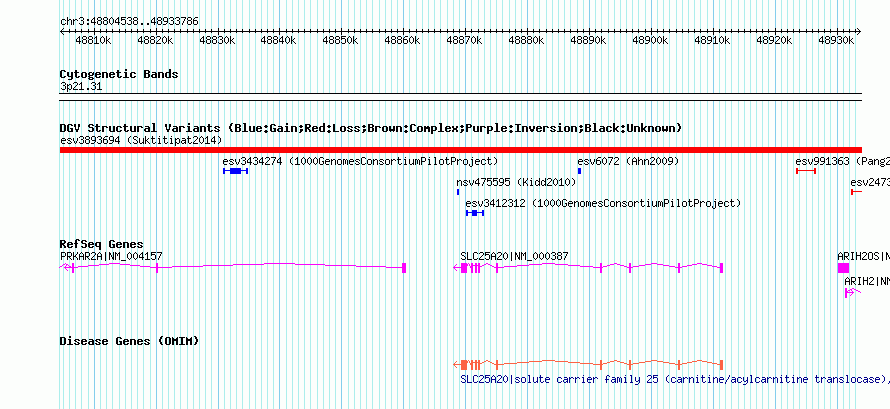Open the esv3893694 (Suktitipat2014) label

pos(141,140)
